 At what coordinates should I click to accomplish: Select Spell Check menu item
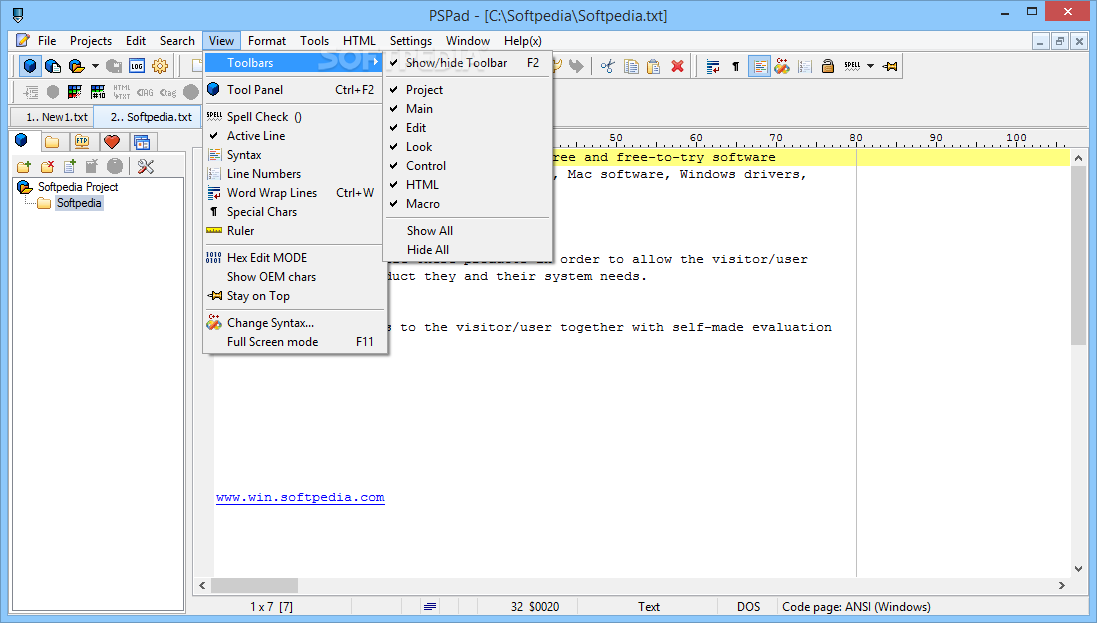click(295, 117)
